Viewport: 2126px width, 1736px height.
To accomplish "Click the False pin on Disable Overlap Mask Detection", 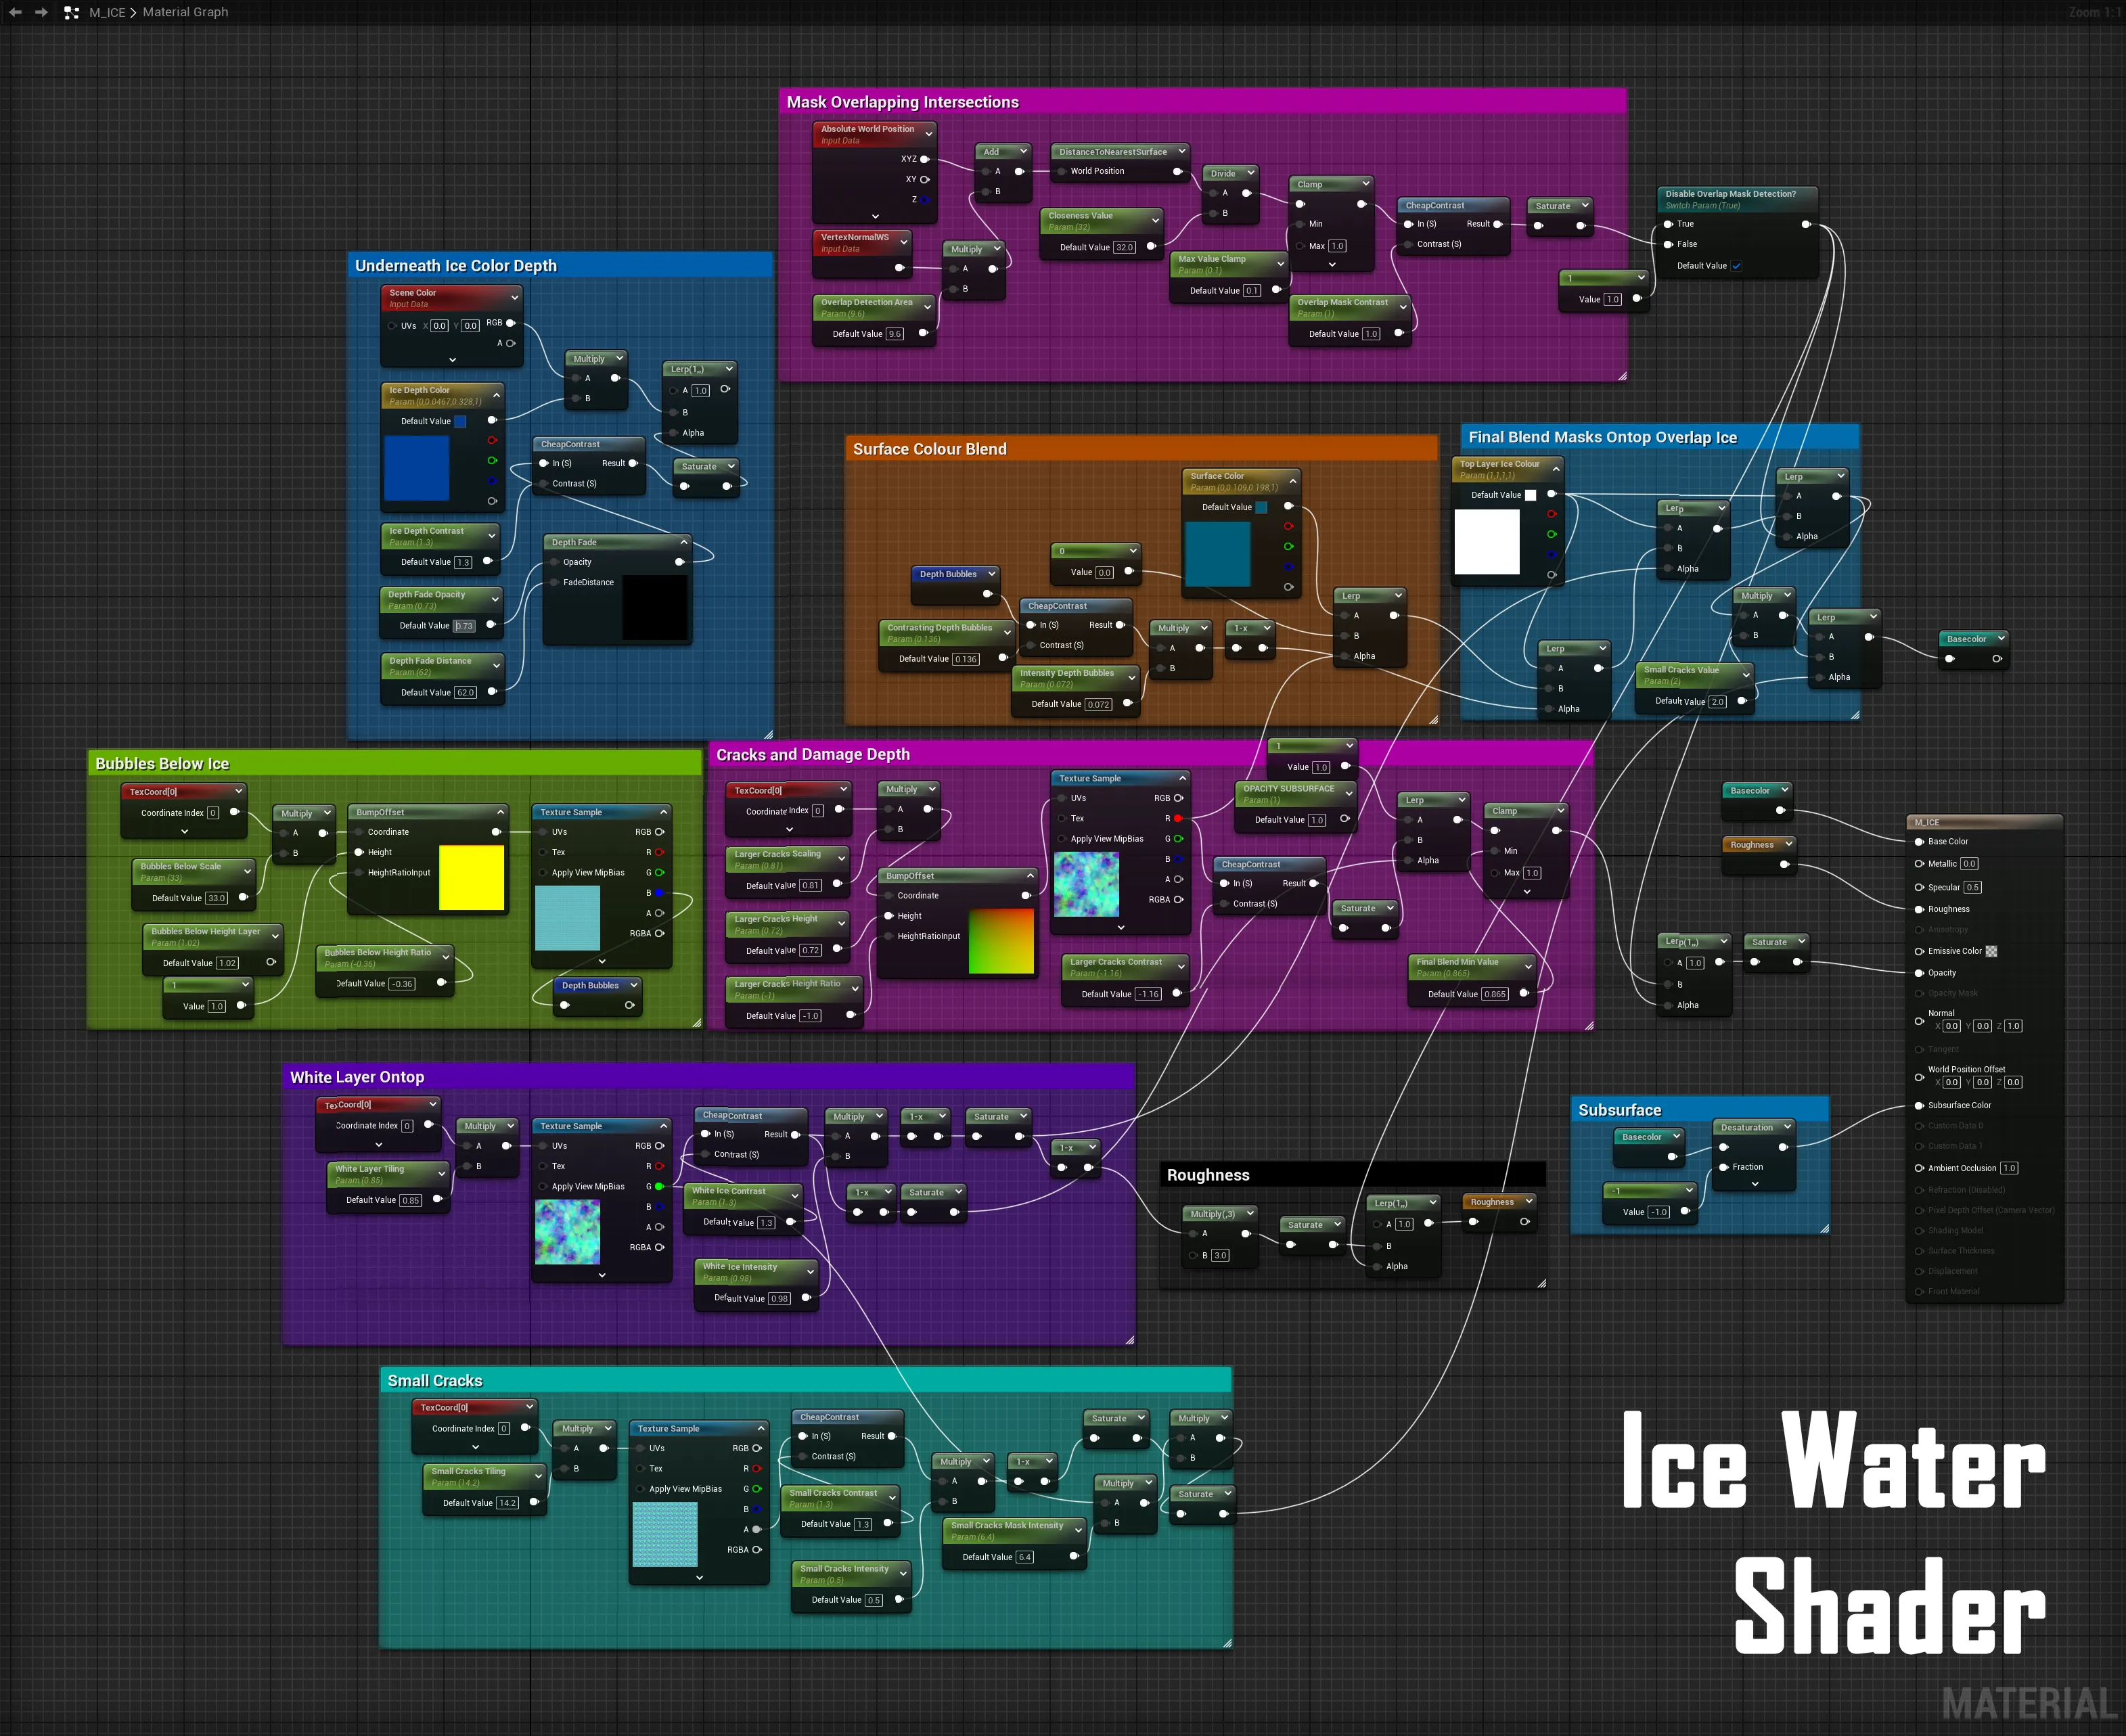I will tap(1668, 244).
